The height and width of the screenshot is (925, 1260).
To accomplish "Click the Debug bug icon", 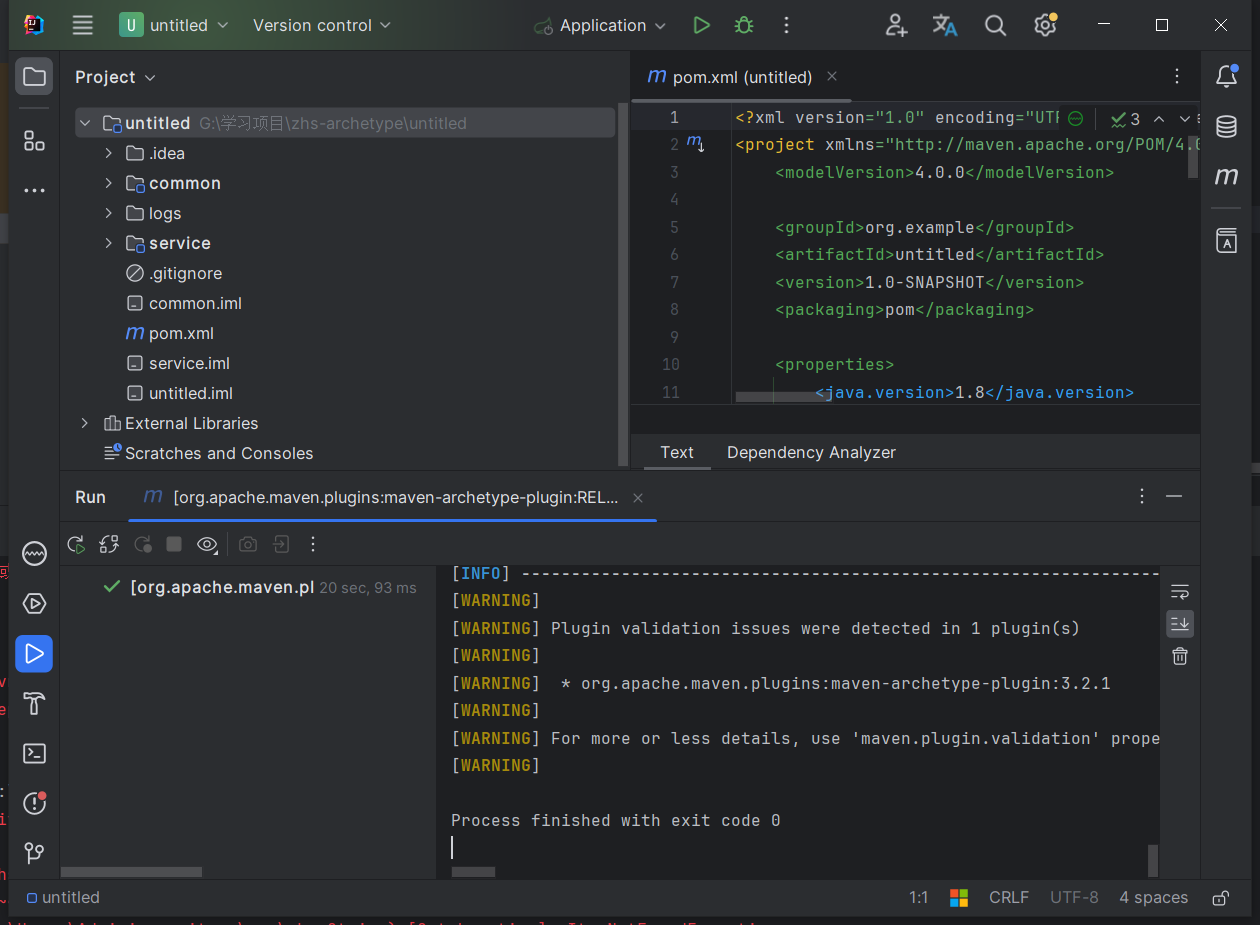I will tap(744, 26).
